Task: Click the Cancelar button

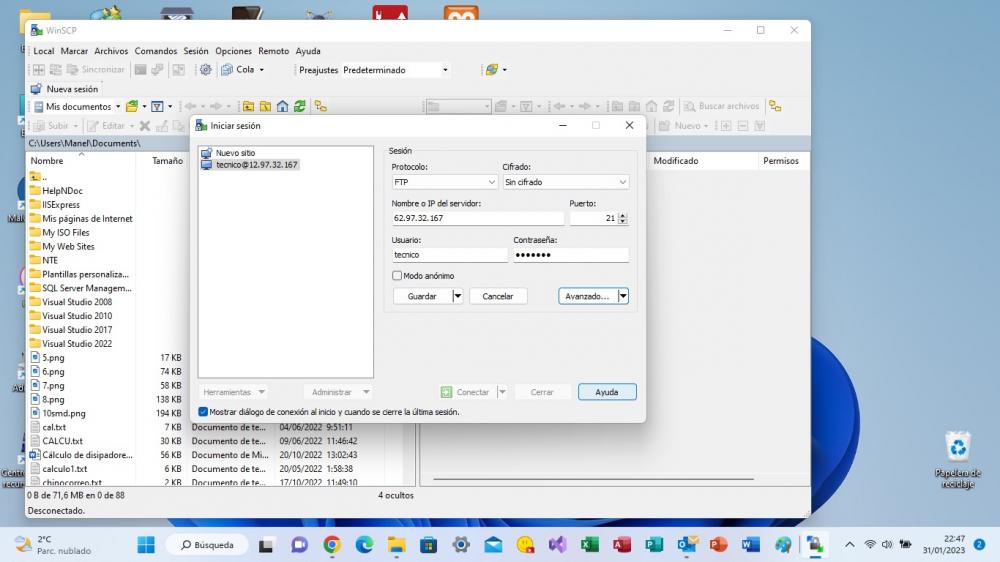Action: pyautogui.click(x=498, y=296)
